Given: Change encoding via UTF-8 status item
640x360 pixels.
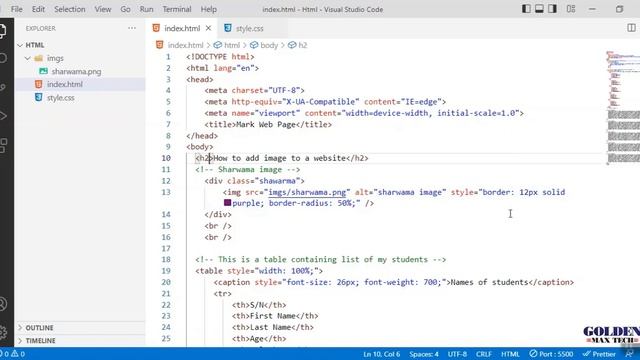Looking at the screenshot, I should coord(457,354).
